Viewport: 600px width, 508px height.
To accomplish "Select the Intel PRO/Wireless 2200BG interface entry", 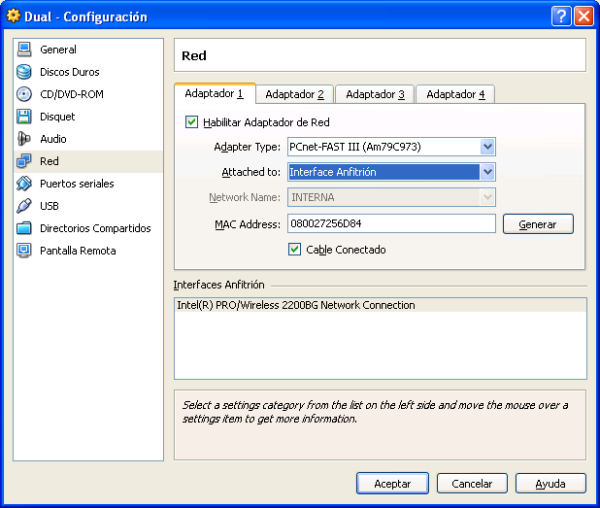I will tap(295, 306).
